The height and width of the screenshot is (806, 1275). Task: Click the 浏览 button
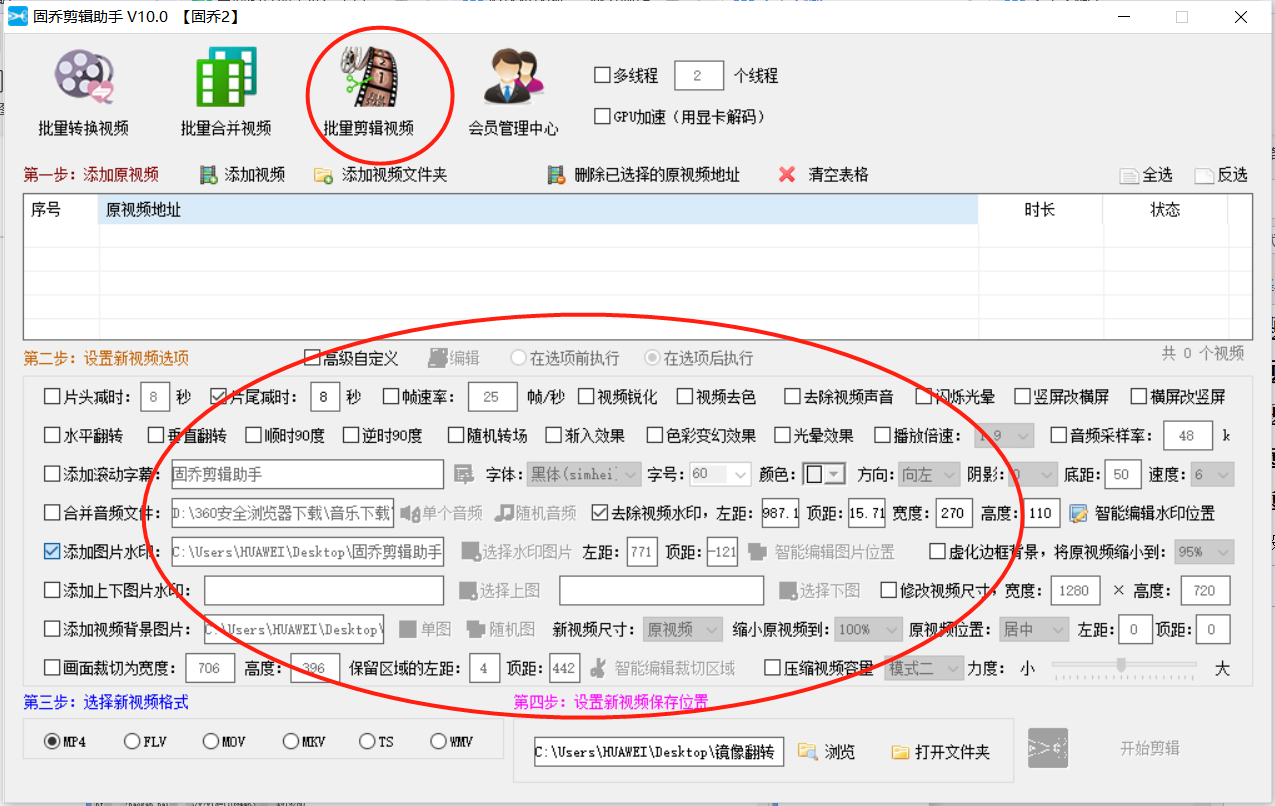[x=827, y=752]
